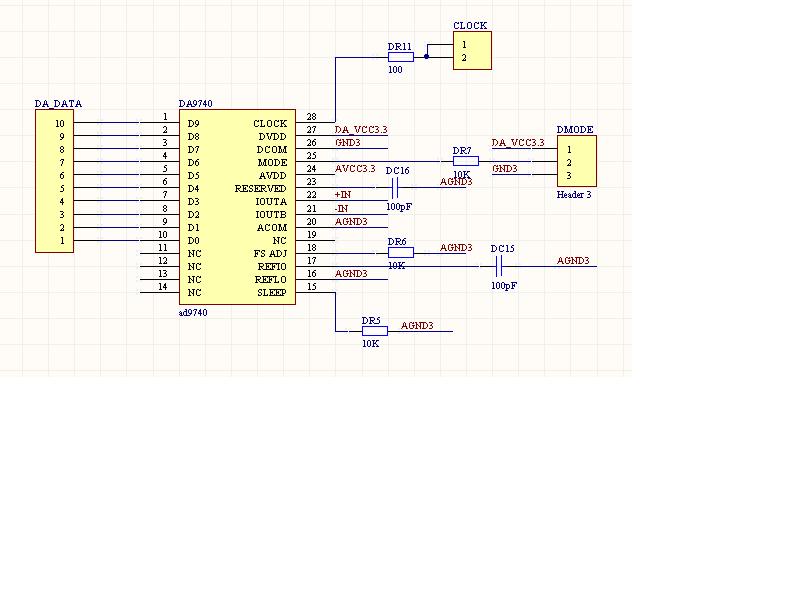Click the NC pin name at pin 19
Image resolution: width=800 pixels, height=600 pixels.
(280, 241)
